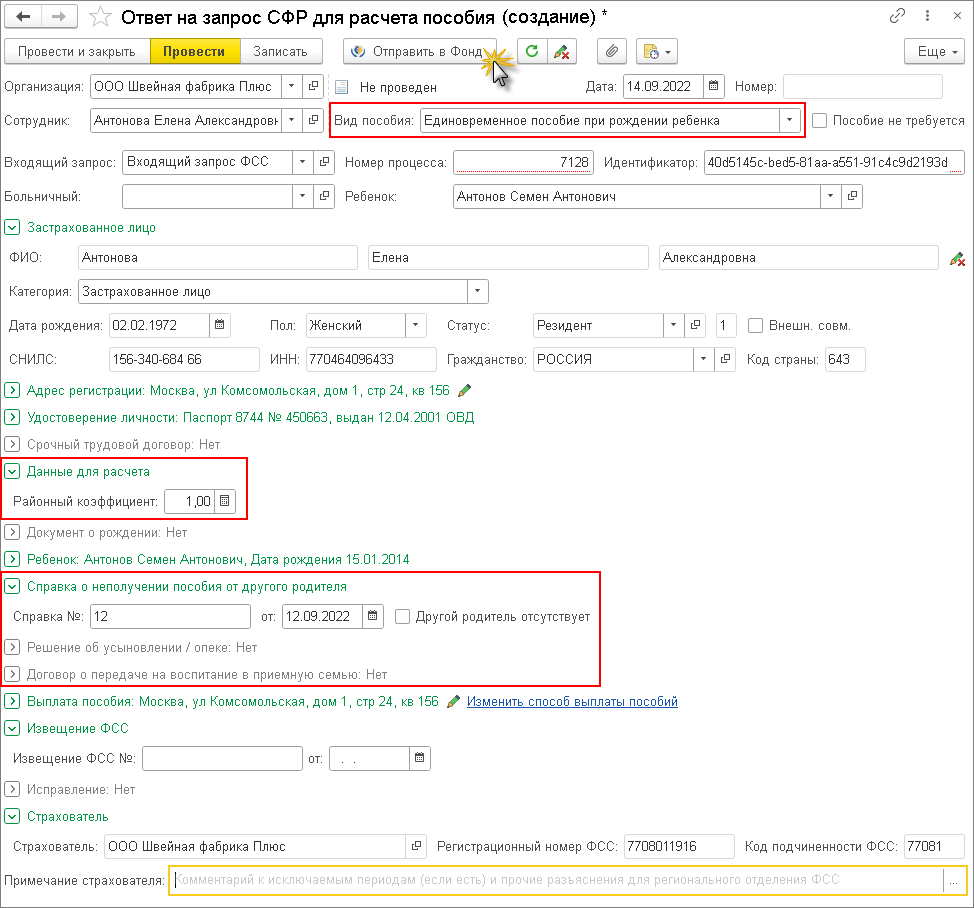Refresh document with green circular arrow
The image size is (974, 908).
click(532, 52)
